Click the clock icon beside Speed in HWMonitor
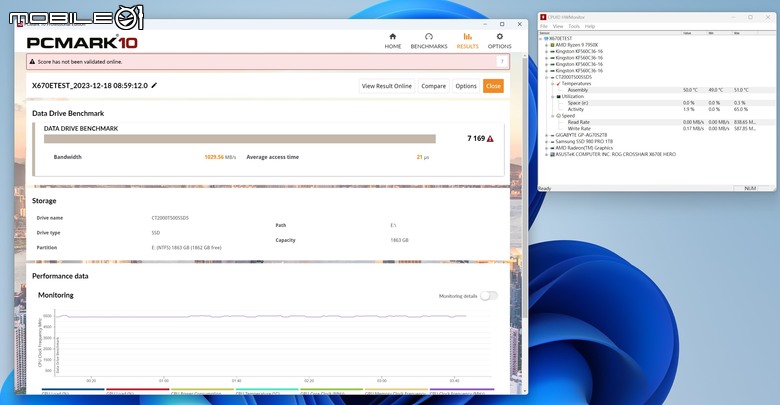The height and width of the screenshot is (405, 780). [x=558, y=115]
